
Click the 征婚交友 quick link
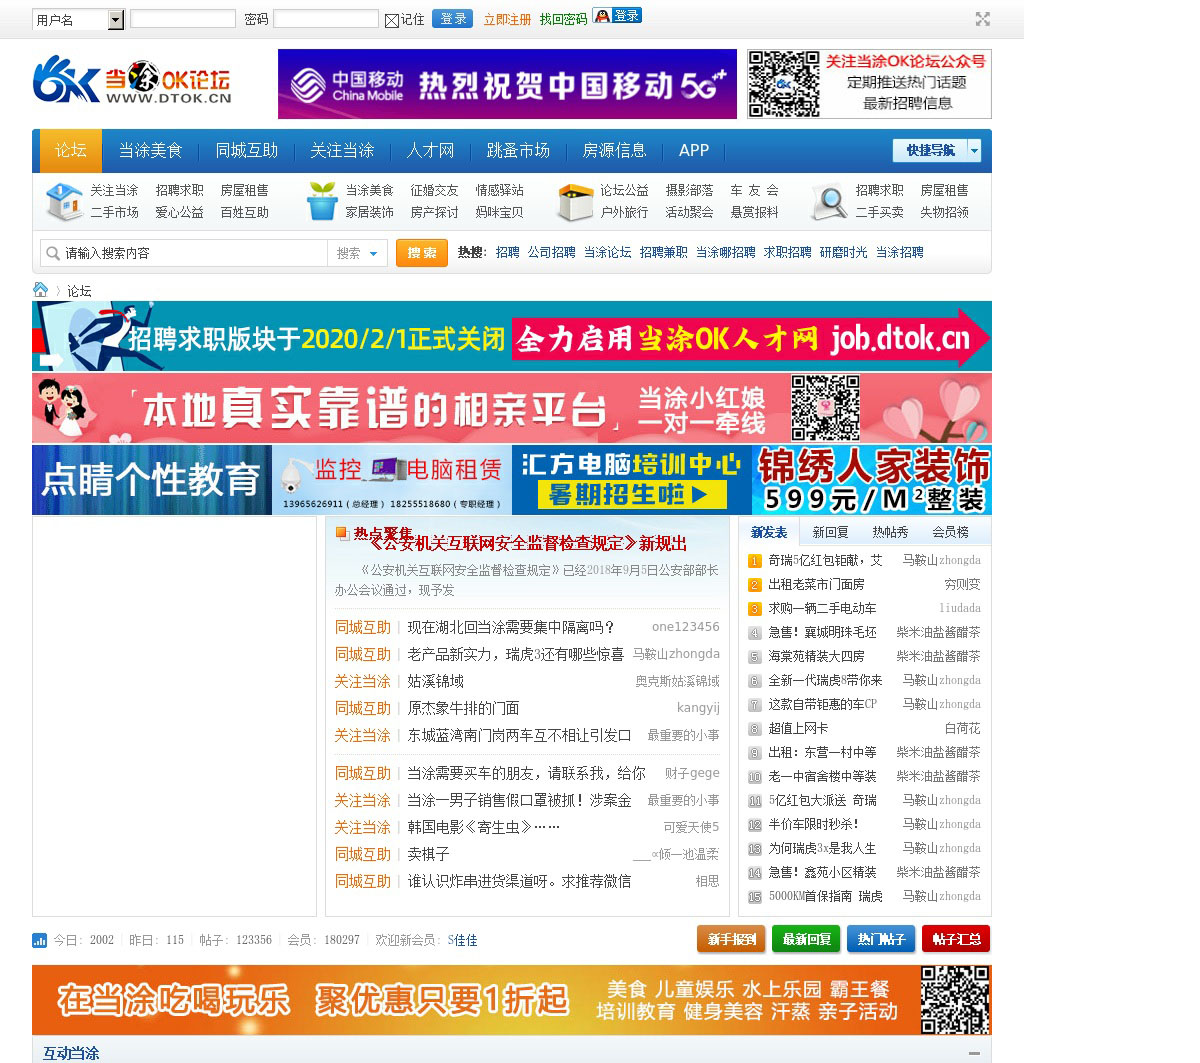434,190
